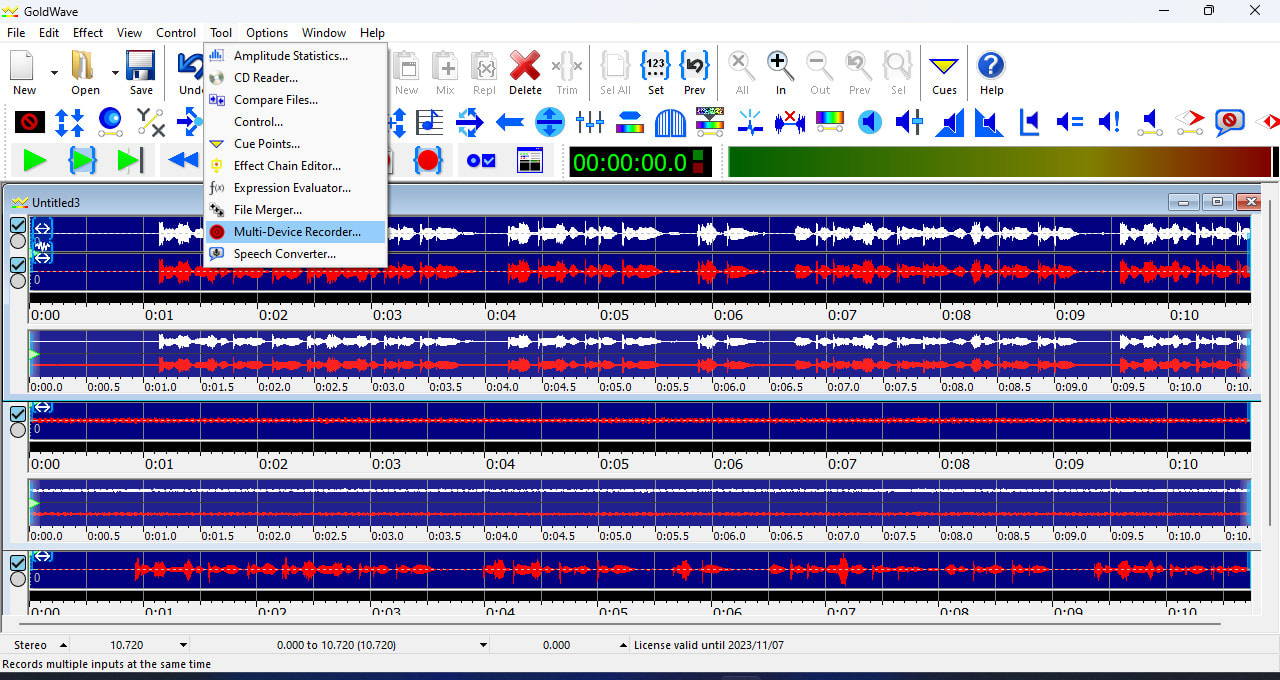Open the Equalizer sliders icon
This screenshot has width=1280, height=680.
(590, 123)
